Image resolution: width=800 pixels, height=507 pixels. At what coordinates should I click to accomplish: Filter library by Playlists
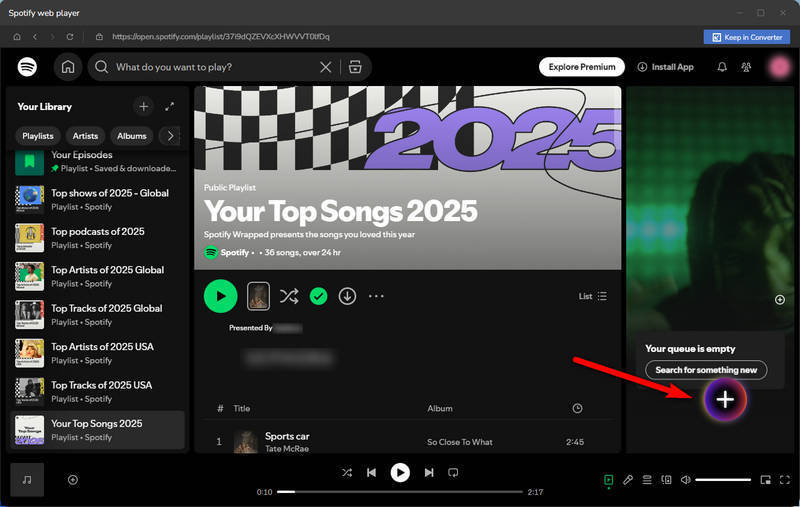tap(38, 136)
